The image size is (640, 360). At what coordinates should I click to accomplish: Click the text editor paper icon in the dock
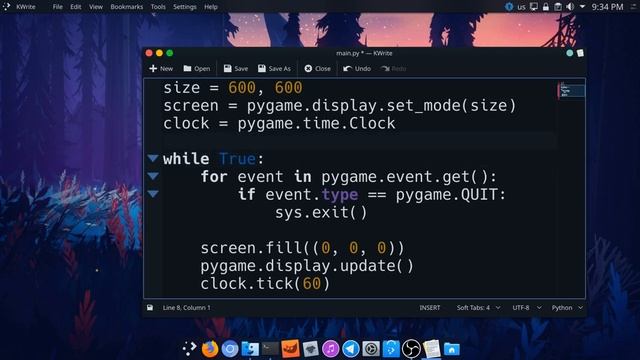(431, 349)
